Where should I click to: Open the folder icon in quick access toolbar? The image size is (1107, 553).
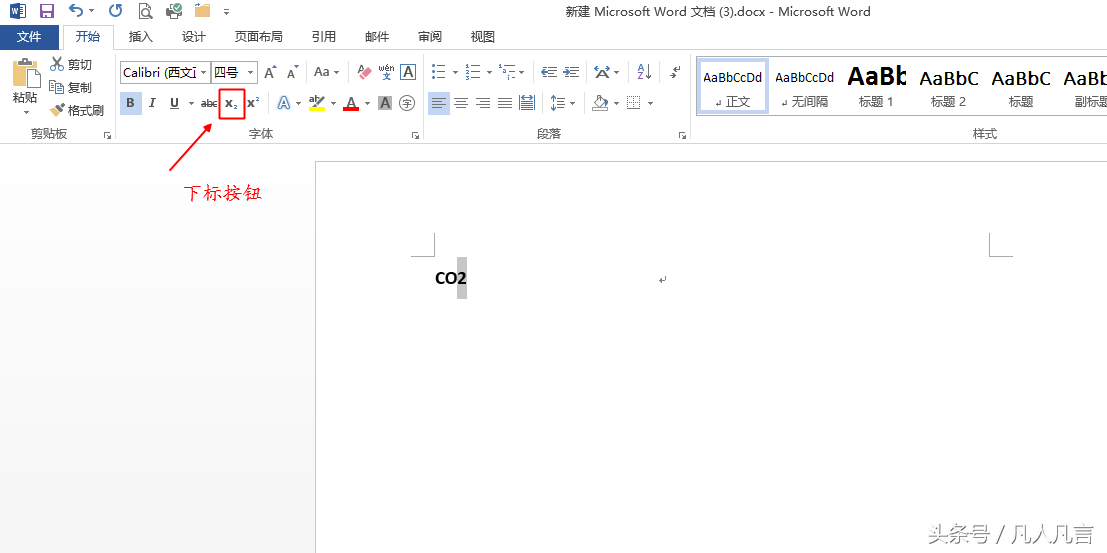click(203, 11)
